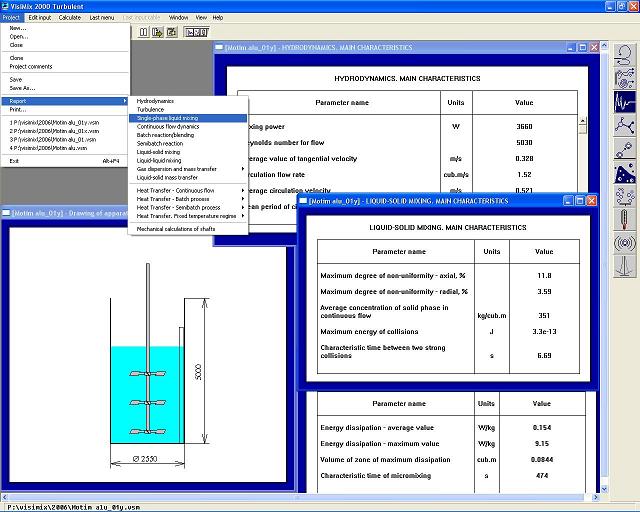
Task: Select the Turbulence icon in right sidebar
Action: (x=624, y=79)
